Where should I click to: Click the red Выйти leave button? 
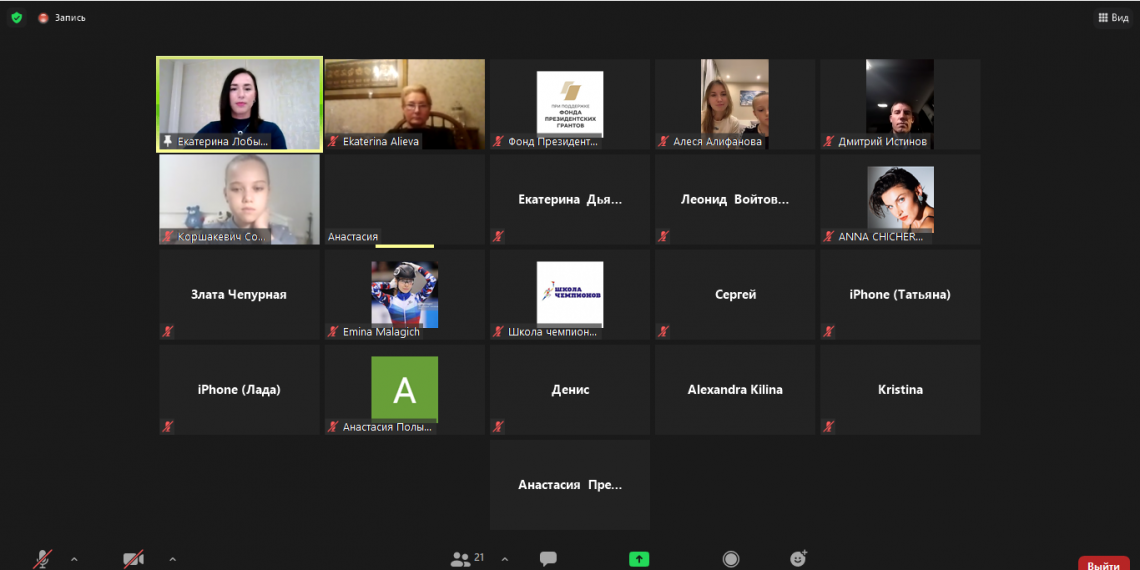pyautogui.click(x=1103, y=565)
